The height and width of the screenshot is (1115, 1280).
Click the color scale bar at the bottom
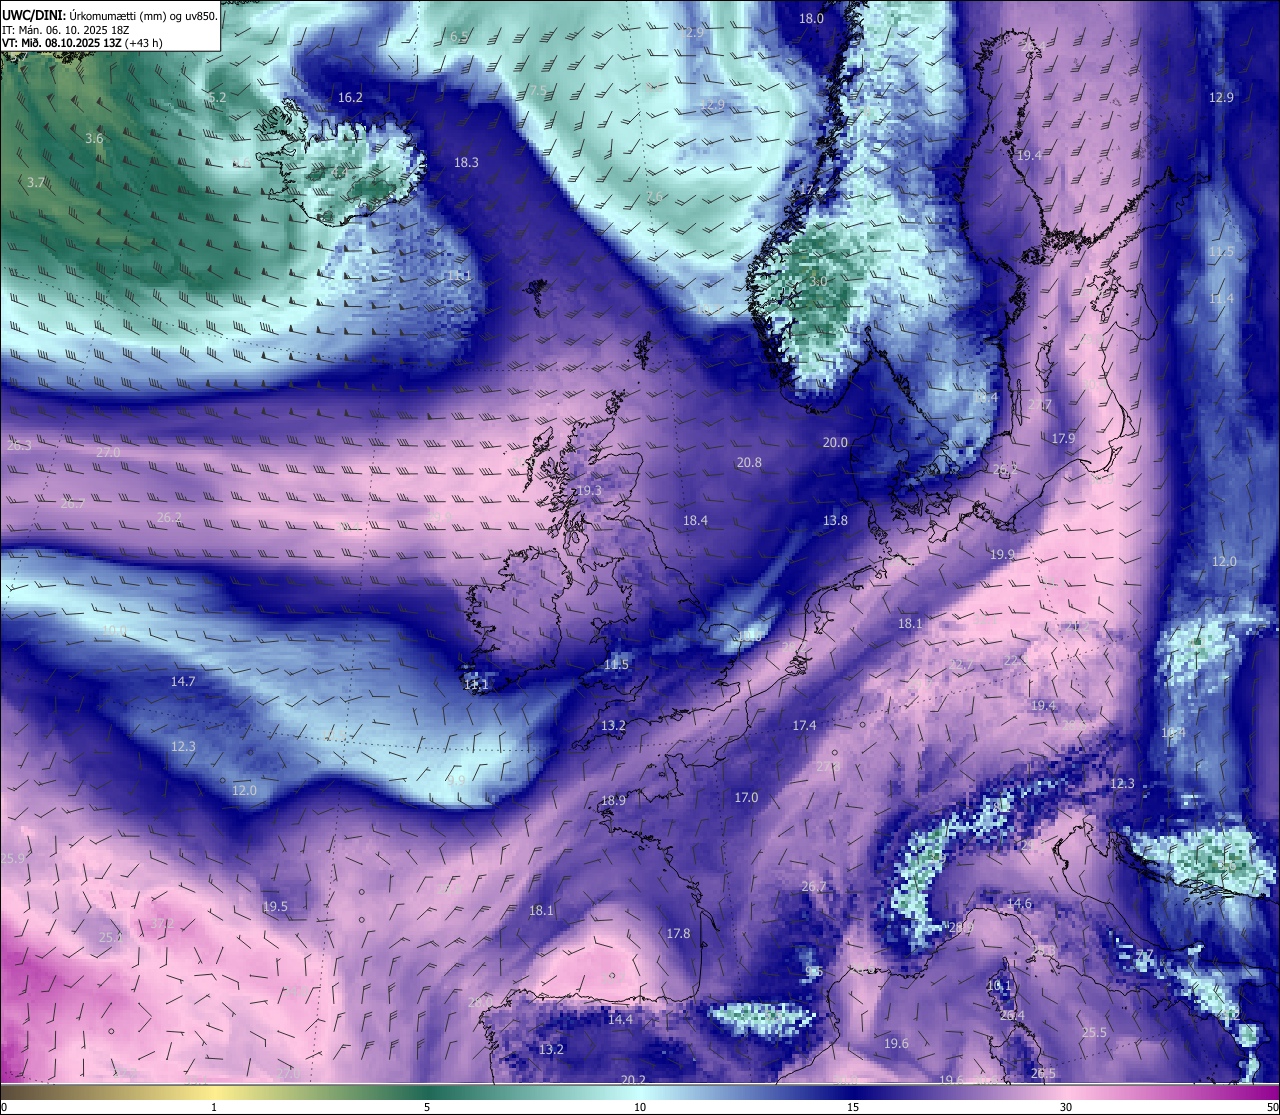(x=640, y=1091)
